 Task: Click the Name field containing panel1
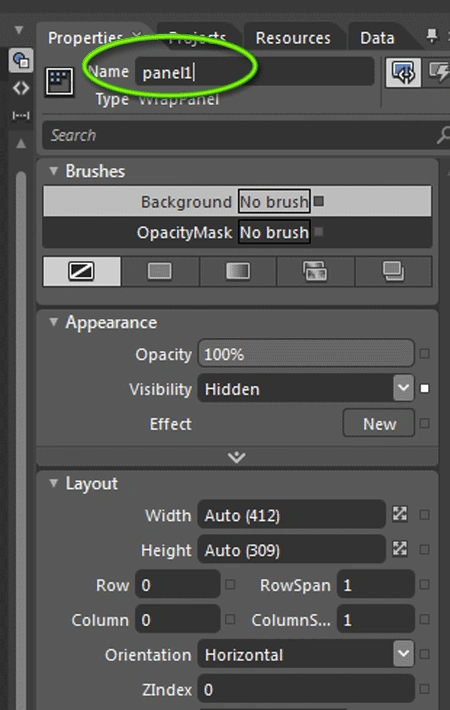[254, 72]
